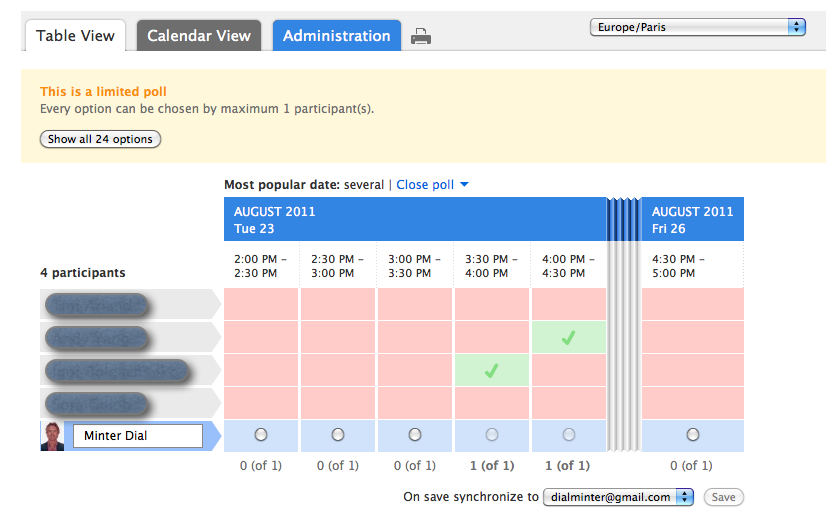
Task: Select the disabled 3:30 PM – 4:00 PM radio button
Action: [492, 435]
